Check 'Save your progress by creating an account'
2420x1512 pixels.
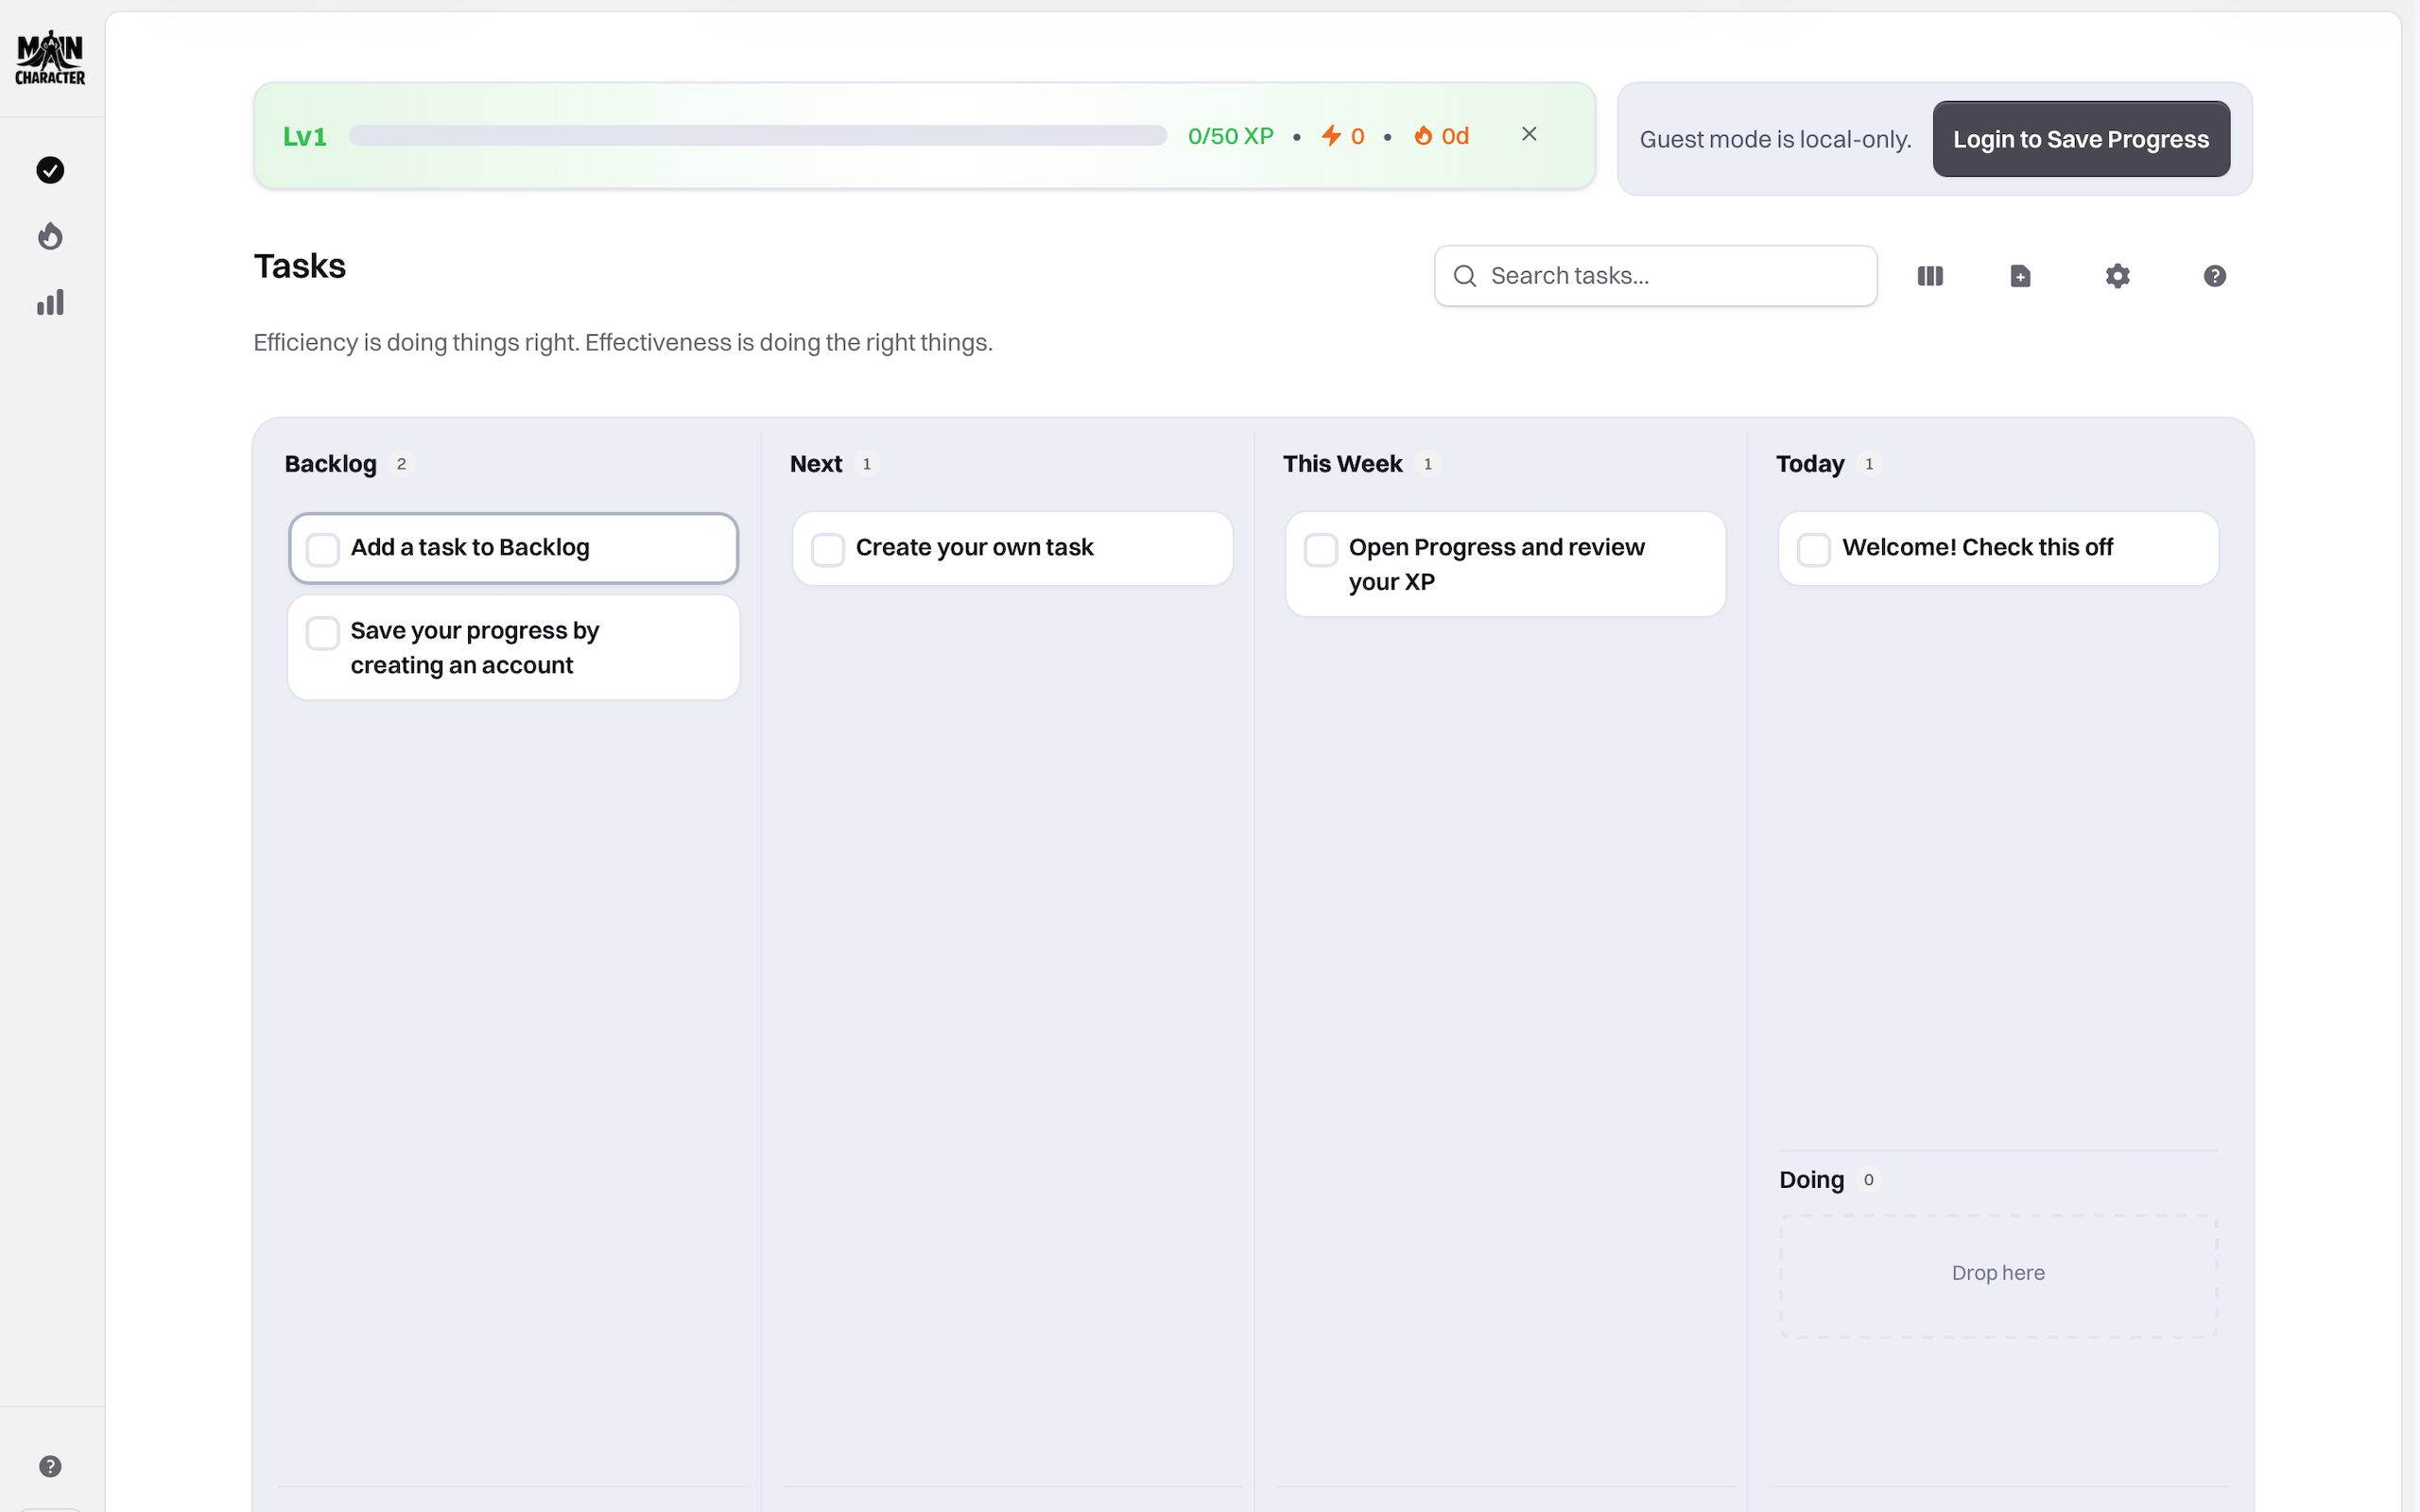(x=323, y=633)
